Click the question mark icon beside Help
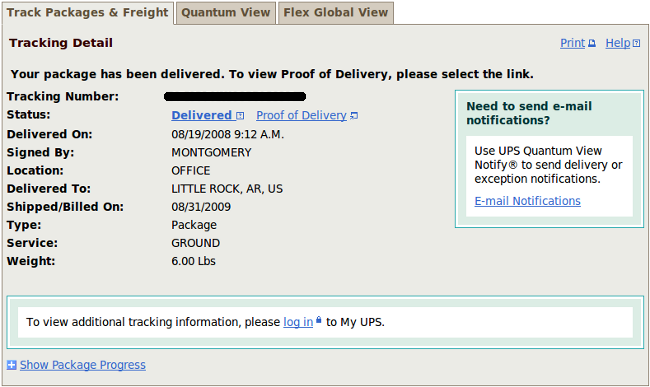Image resolution: width=650 pixels, height=387 pixels. (x=636, y=43)
